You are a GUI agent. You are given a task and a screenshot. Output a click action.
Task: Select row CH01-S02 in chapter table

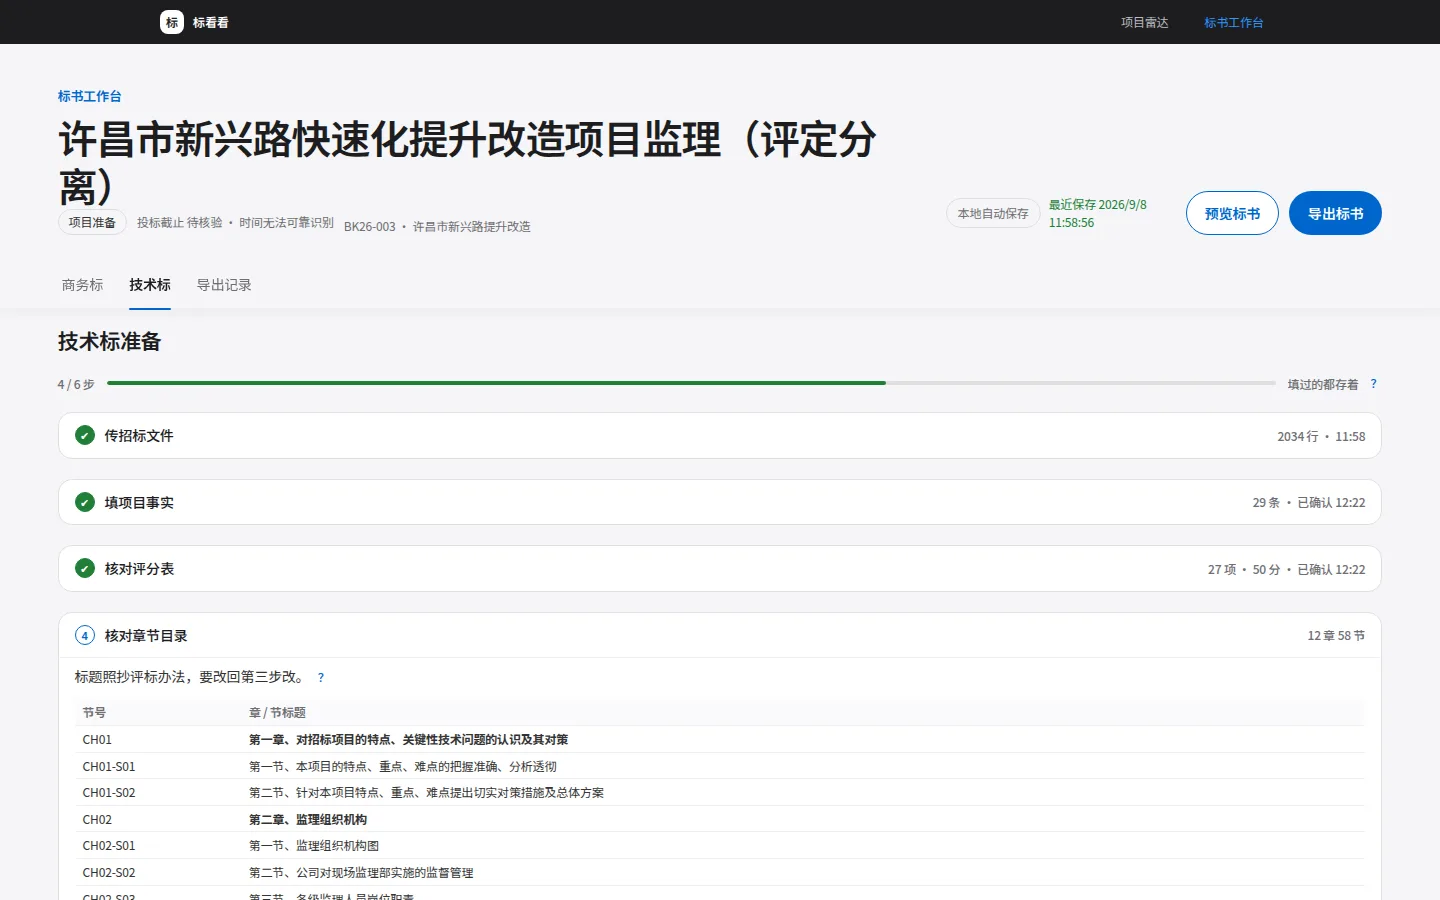[x=720, y=793]
